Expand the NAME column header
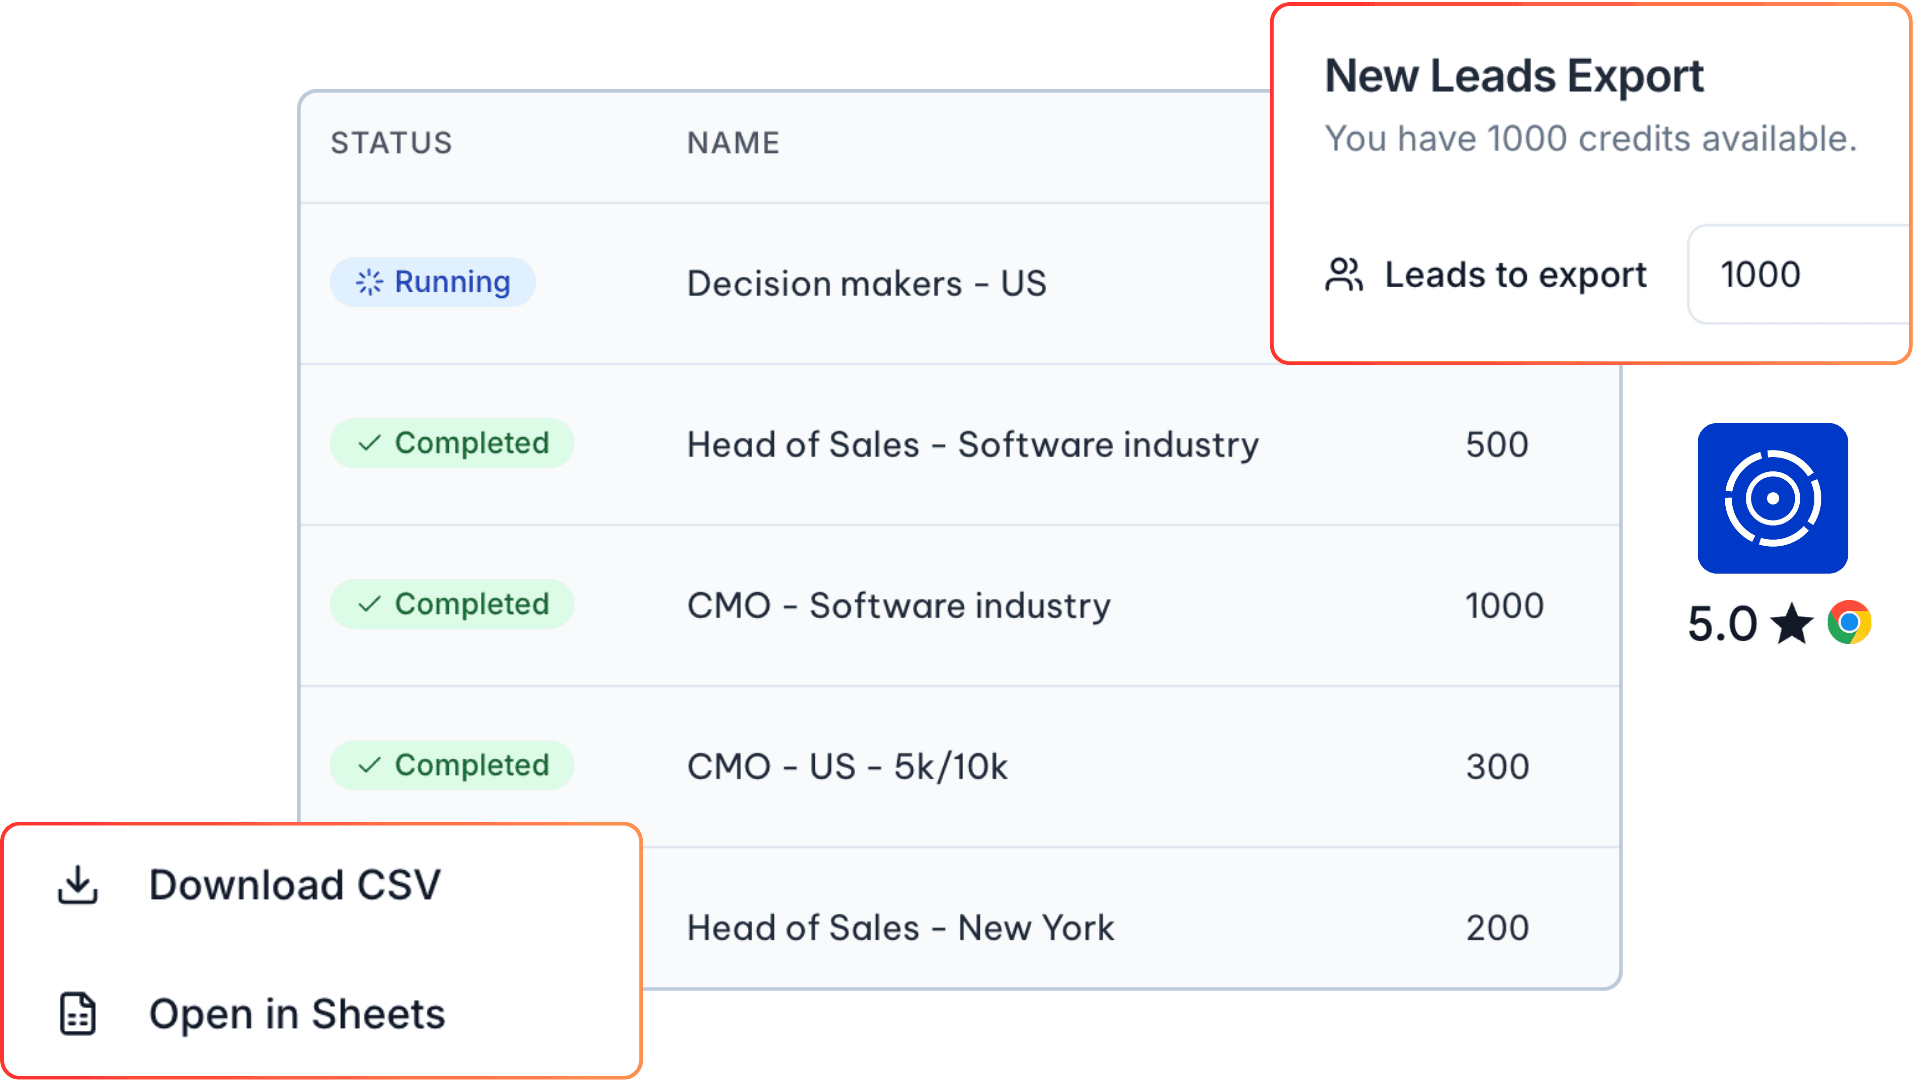Viewport: 1920px width, 1080px height. pyautogui.click(x=733, y=143)
